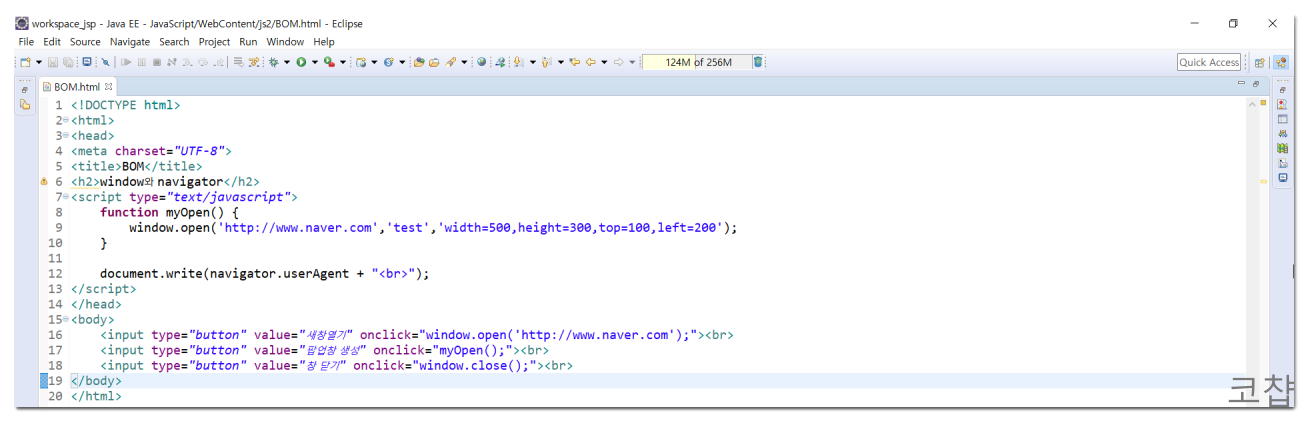Click the green bug Debug icon
1308x421 pixels.
(273, 62)
